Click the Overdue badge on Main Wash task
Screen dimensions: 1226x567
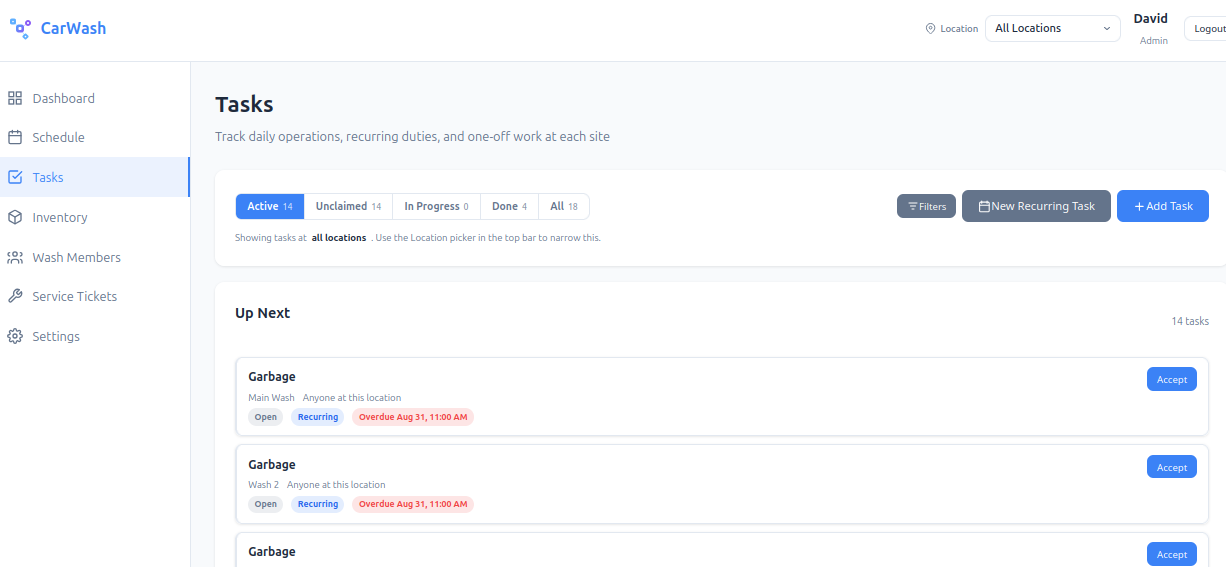point(413,417)
